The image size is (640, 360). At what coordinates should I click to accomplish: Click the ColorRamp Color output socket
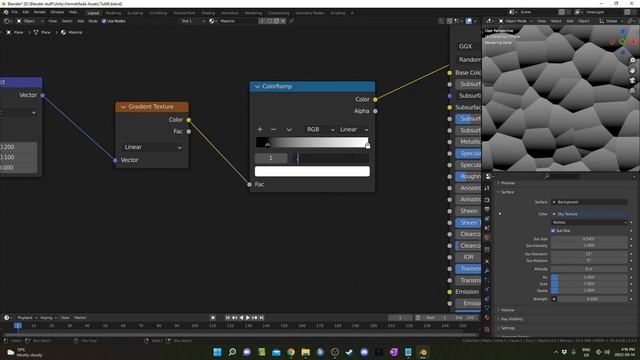[375, 99]
